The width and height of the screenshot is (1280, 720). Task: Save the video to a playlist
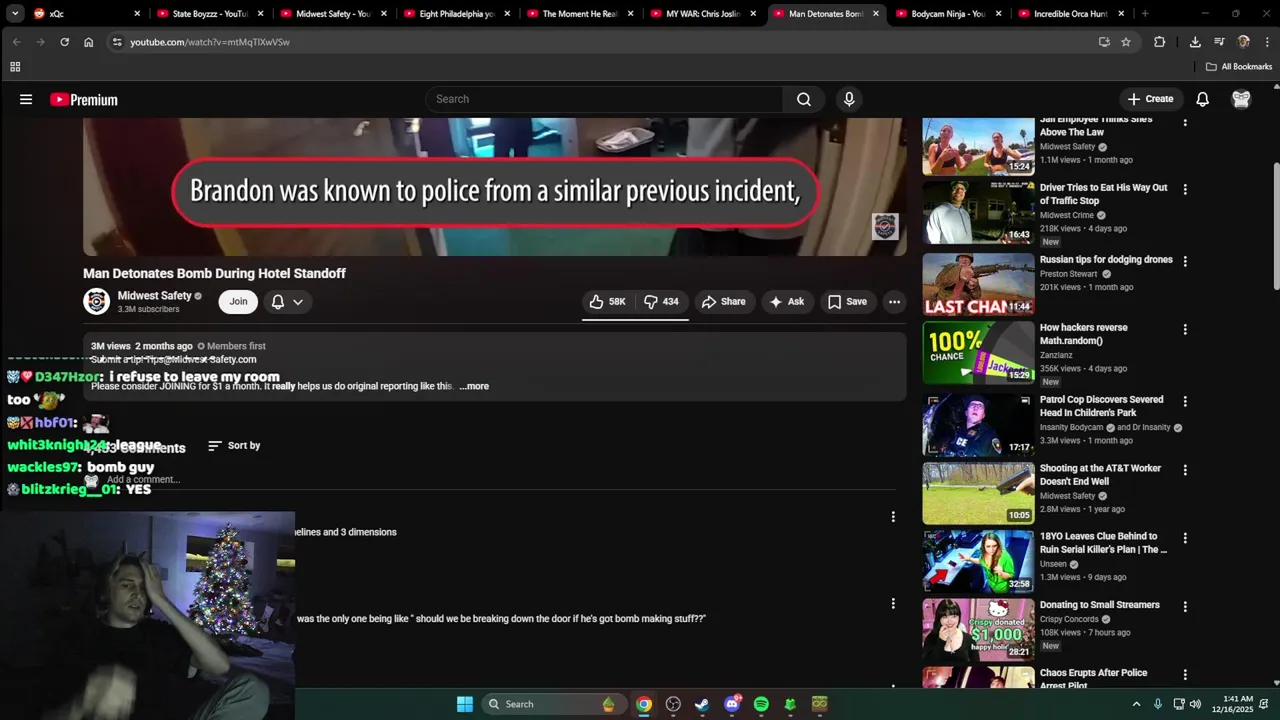[x=847, y=301]
